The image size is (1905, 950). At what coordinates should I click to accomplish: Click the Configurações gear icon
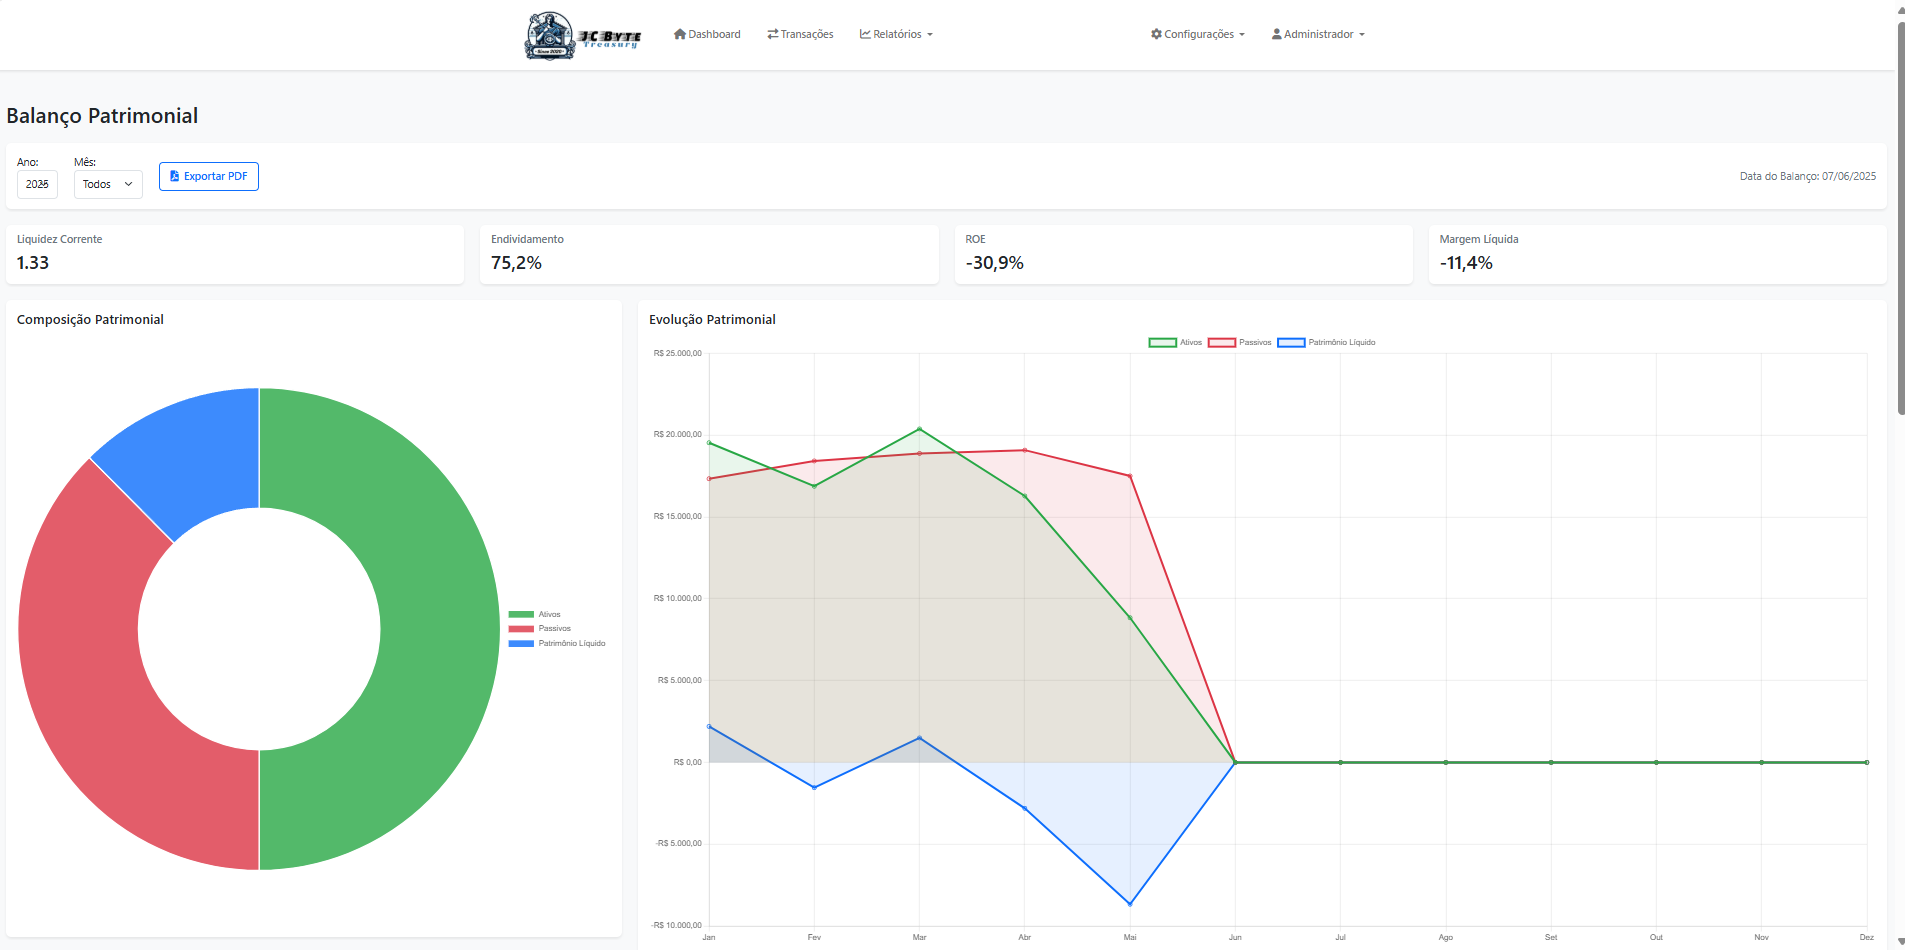tap(1156, 34)
